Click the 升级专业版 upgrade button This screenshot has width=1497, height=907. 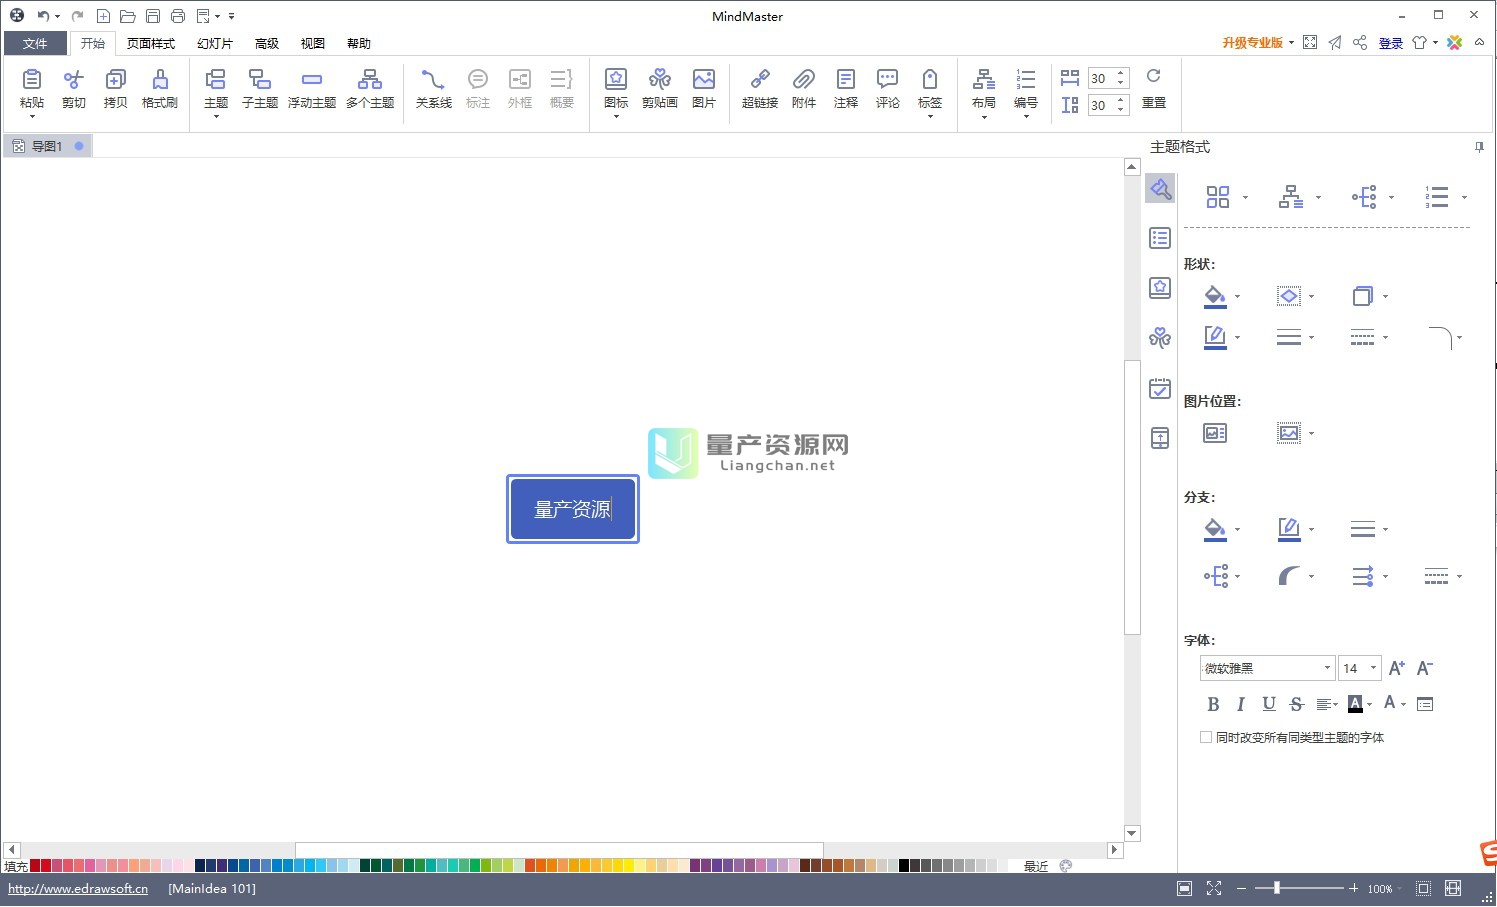pyautogui.click(x=1252, y=43)
